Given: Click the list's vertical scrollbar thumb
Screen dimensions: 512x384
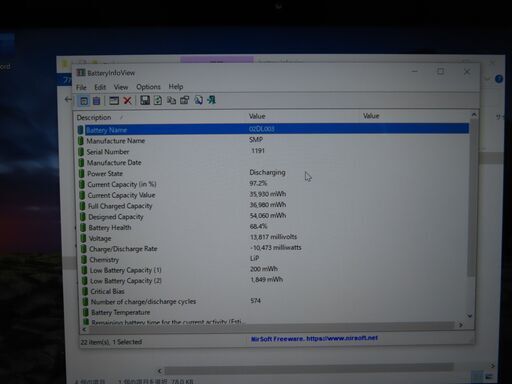Looking at the screenshot, I should coord(471,198).
